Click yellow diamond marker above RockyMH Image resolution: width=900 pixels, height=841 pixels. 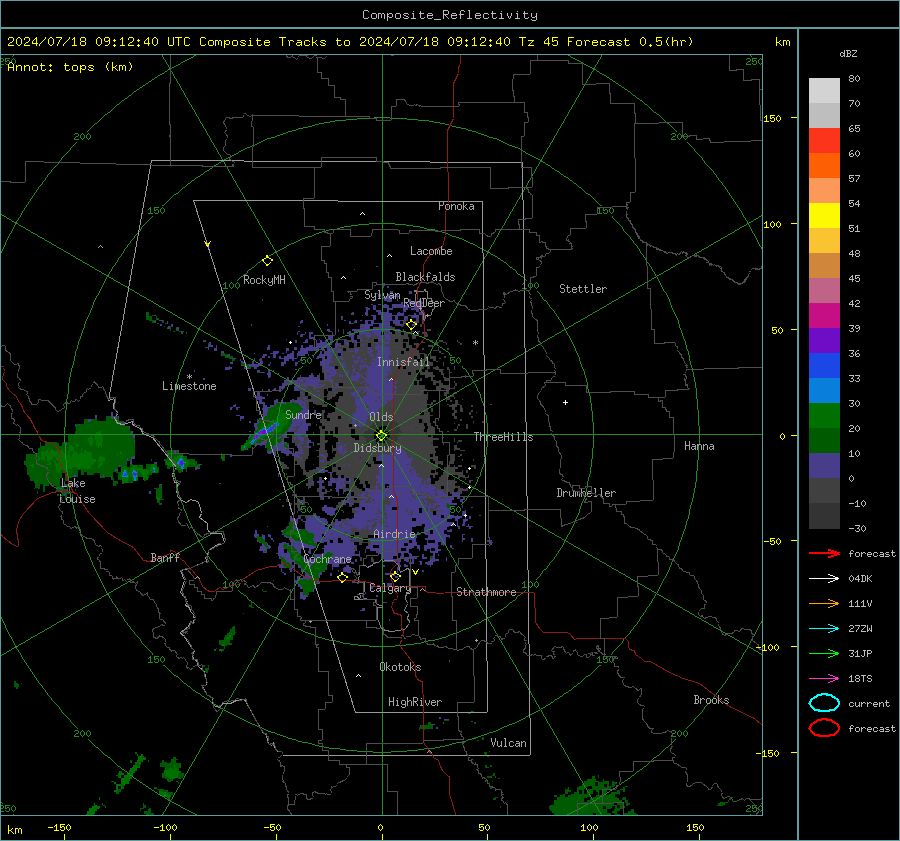tap(267, 261)
